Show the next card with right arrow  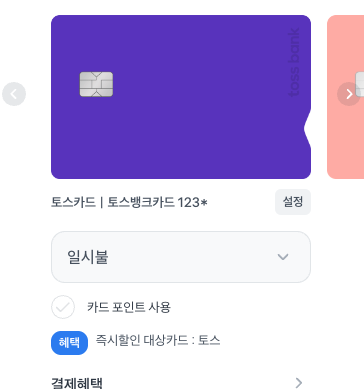point(349,94)
